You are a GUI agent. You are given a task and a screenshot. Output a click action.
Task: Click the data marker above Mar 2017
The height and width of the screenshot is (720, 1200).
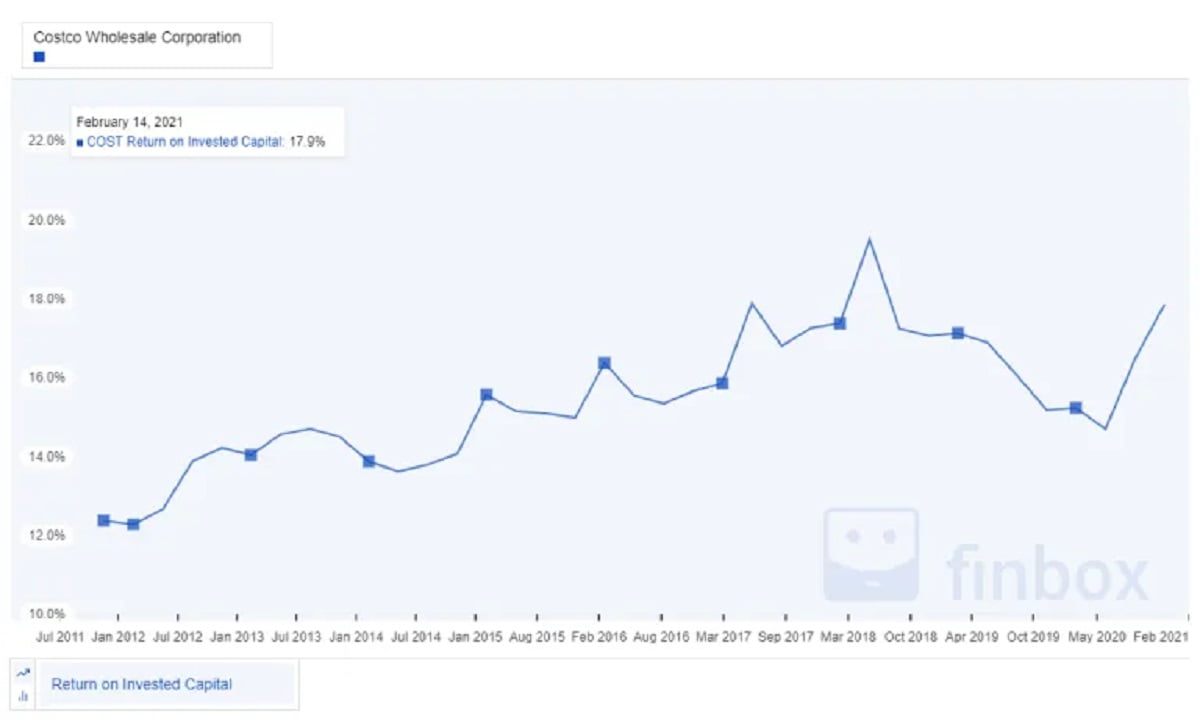722,383
